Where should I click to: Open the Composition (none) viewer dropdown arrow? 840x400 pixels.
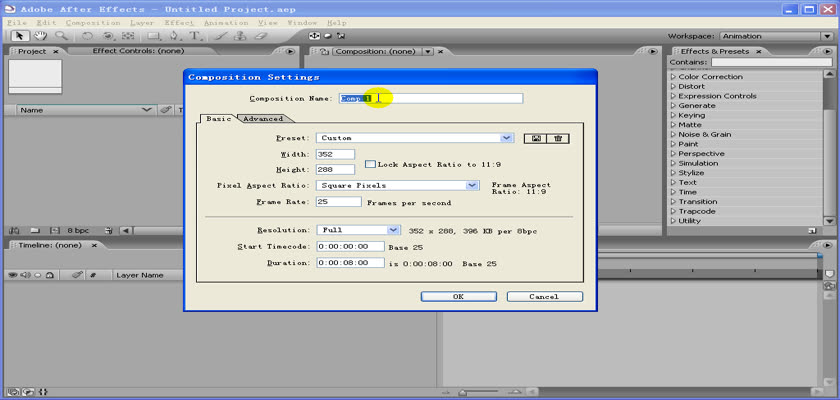tap(428, 51)
